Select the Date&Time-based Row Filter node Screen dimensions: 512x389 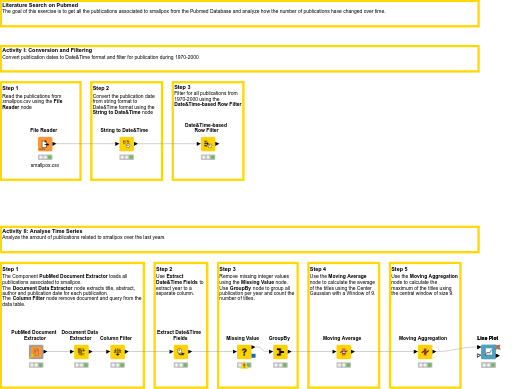[x=208, y=144]
